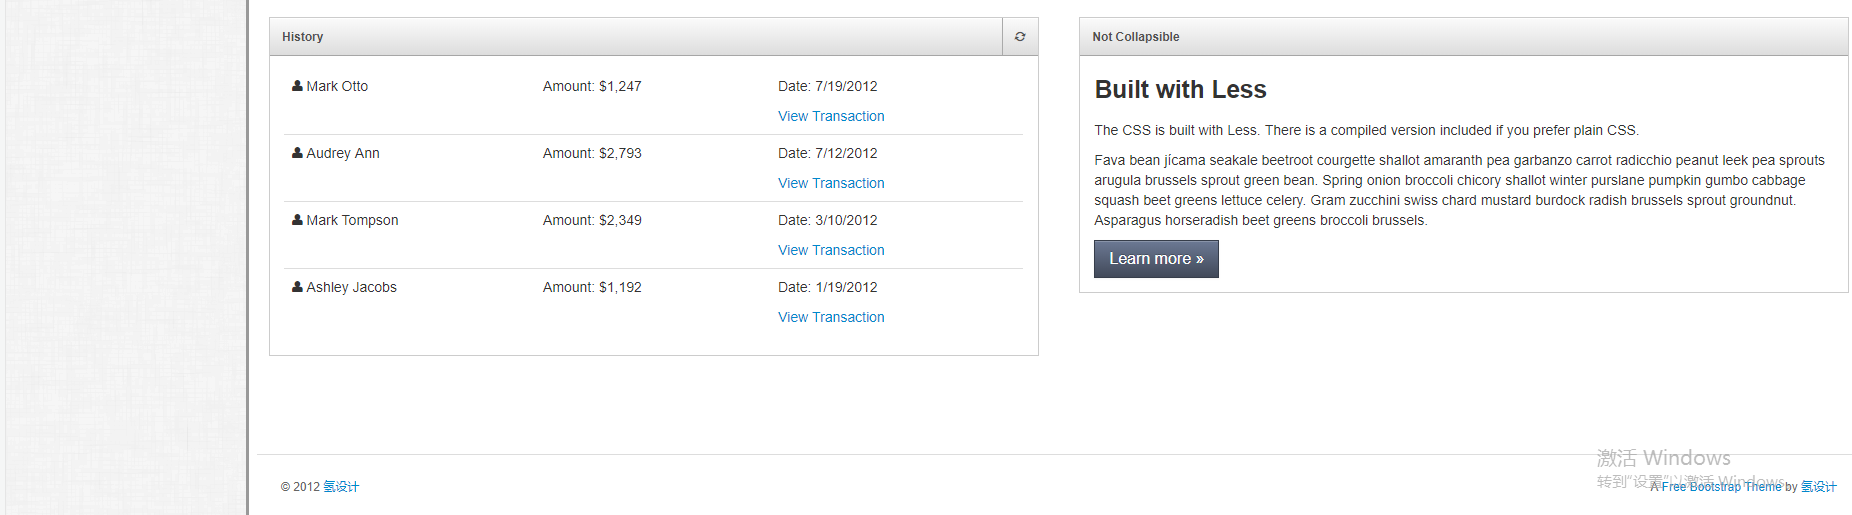Open the Free Bootstrap Theme link
The width and height of the screenshot is (1852, 515).
coord(1721,487)
